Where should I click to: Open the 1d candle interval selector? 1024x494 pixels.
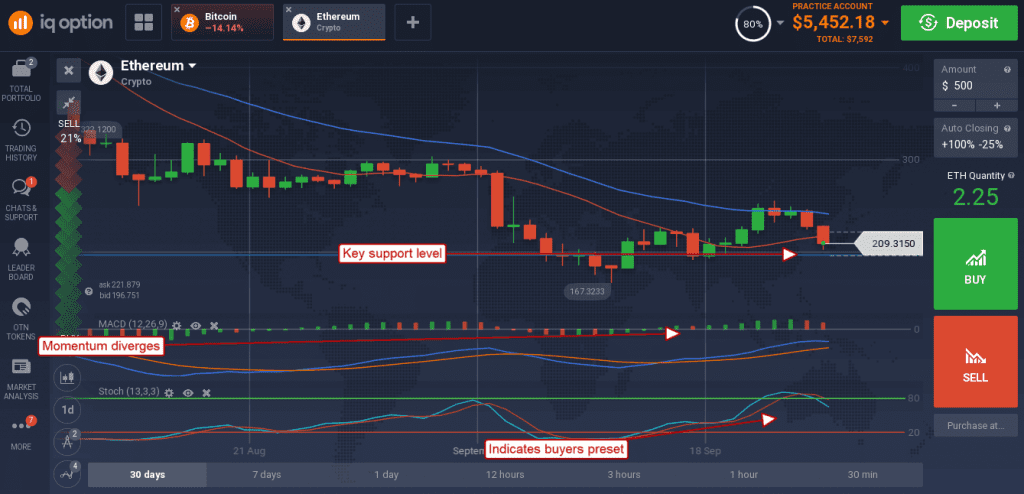tap(67, 410)
